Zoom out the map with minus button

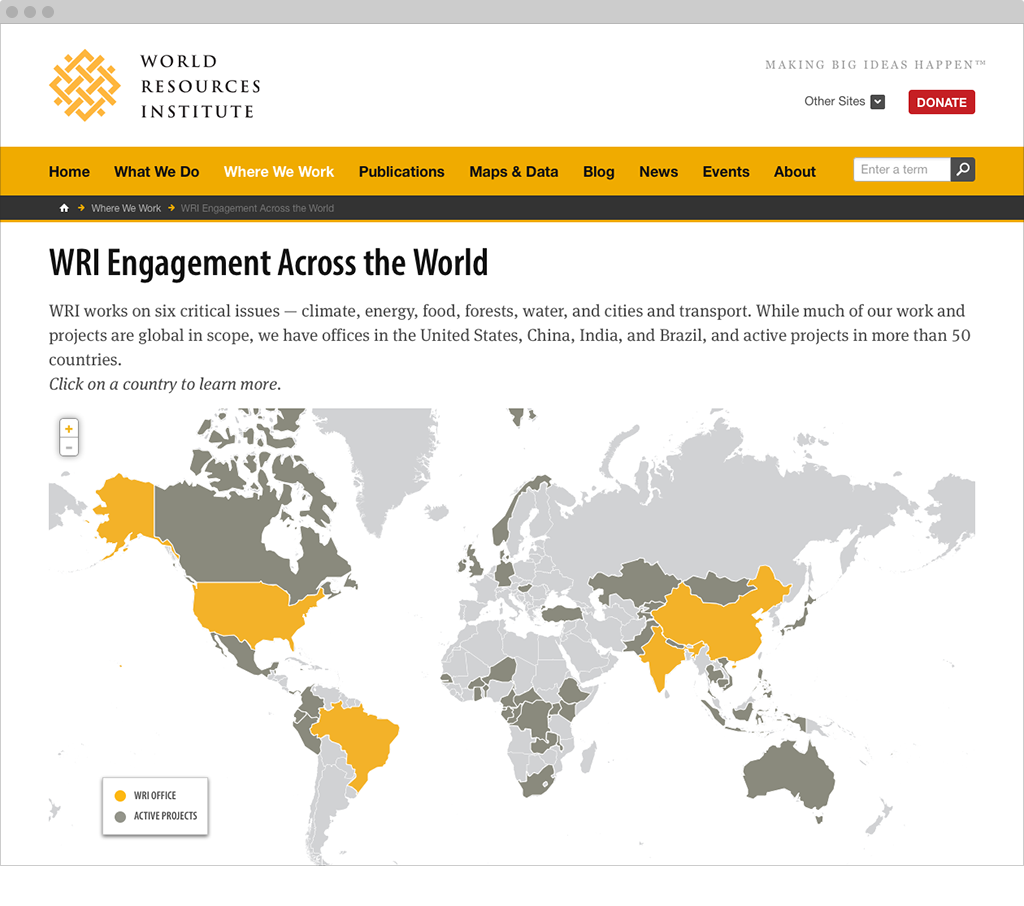(69, 447)
